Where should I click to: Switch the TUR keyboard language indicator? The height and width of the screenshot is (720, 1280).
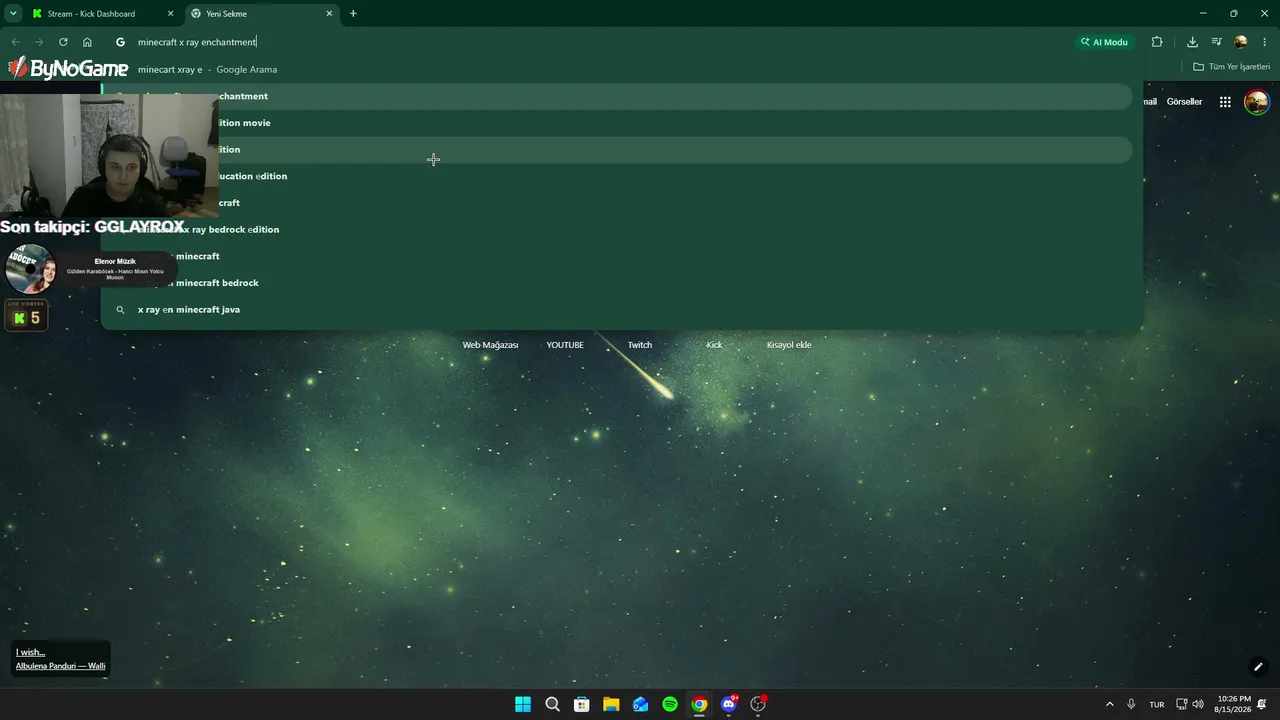pos(1157,704)
